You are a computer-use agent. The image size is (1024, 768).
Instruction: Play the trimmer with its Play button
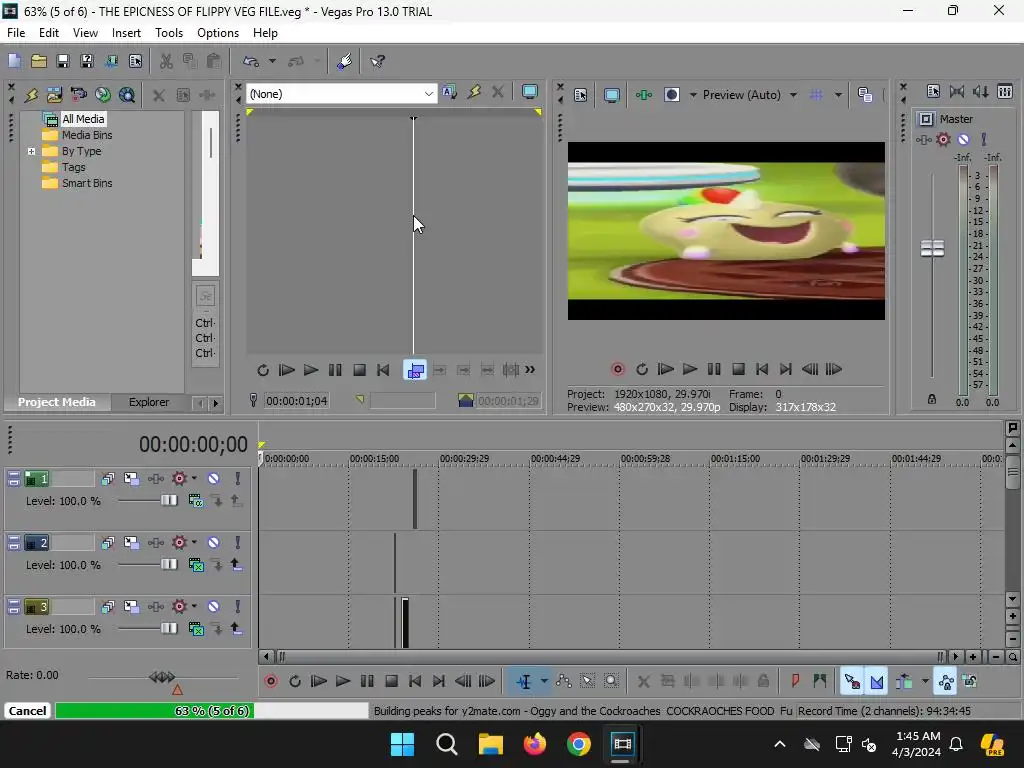point(311,370)
